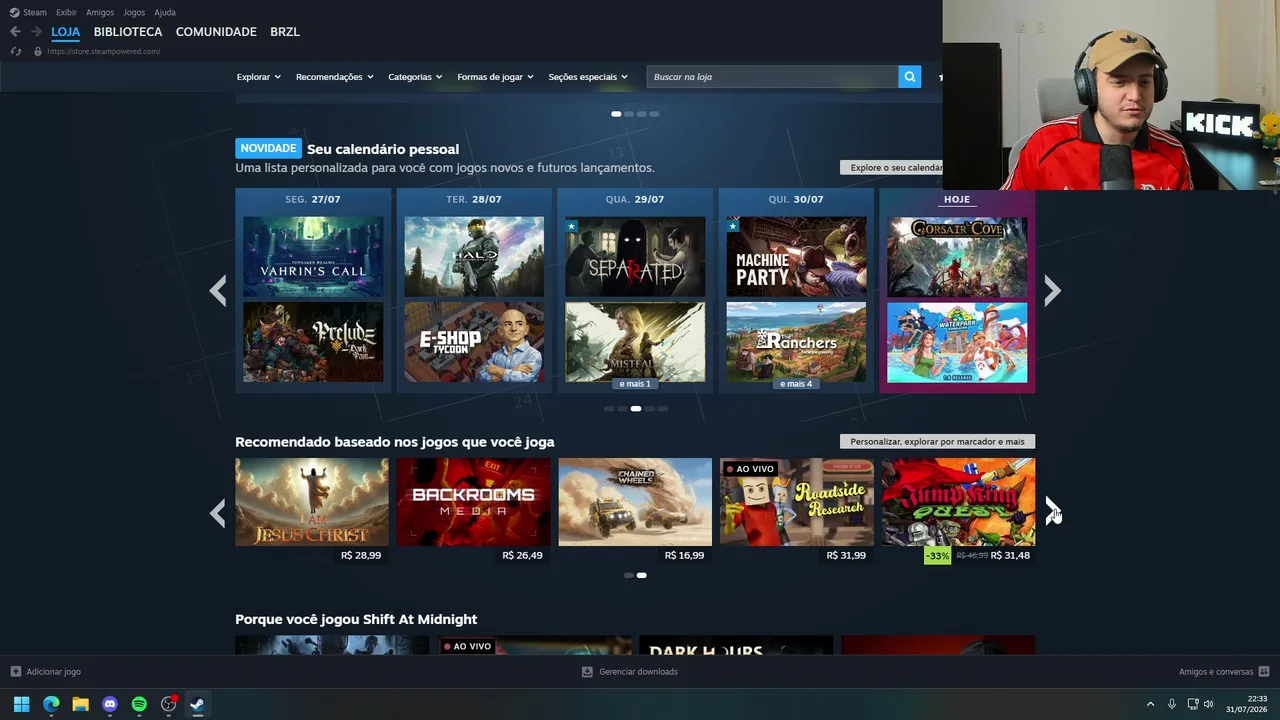This screenshot has height=720, width=1280.
Task: Click the Steam icon in the taskbar
Action: click(198, 704)
